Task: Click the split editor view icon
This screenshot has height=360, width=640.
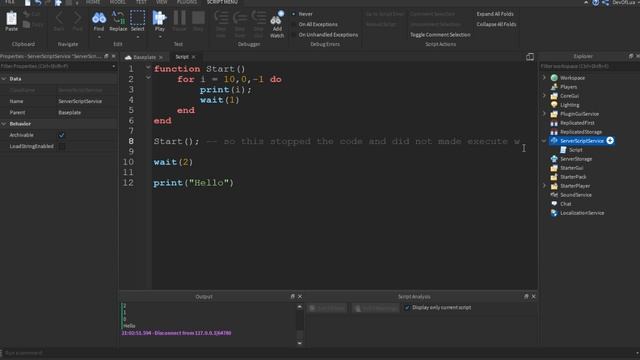Action: [530, 57]
